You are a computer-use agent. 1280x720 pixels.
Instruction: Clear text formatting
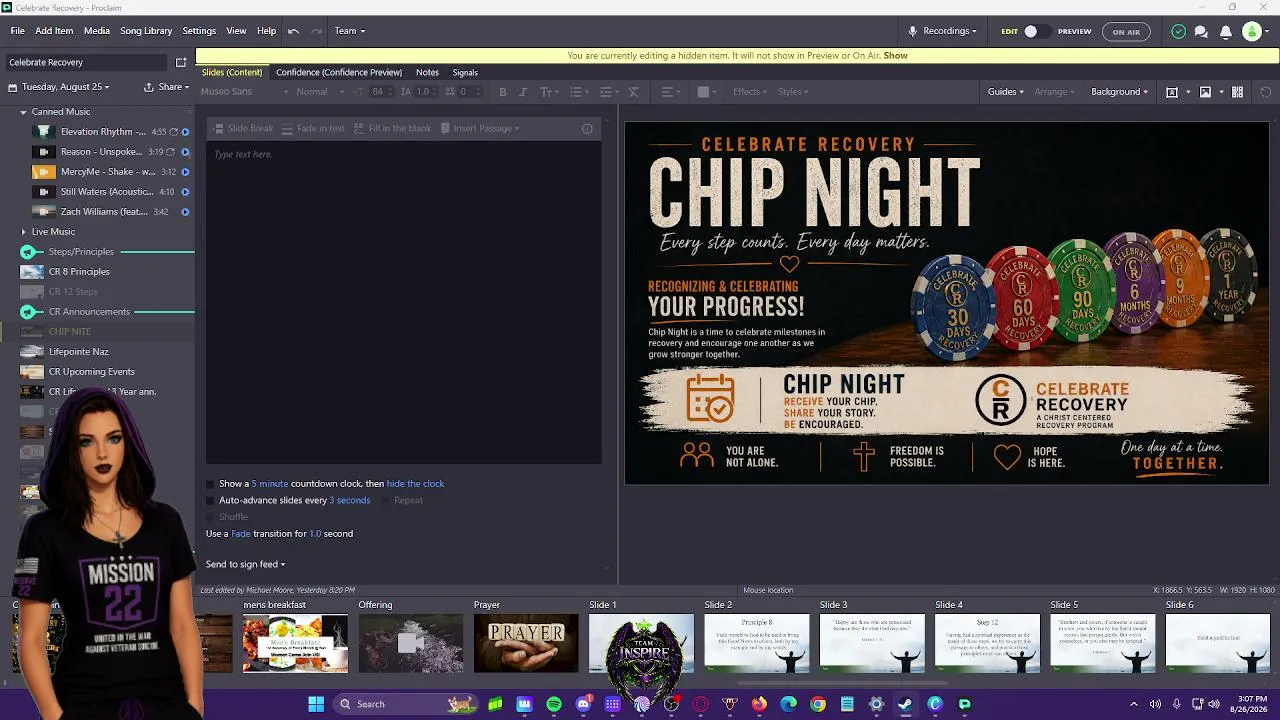(x=633, y=92)
